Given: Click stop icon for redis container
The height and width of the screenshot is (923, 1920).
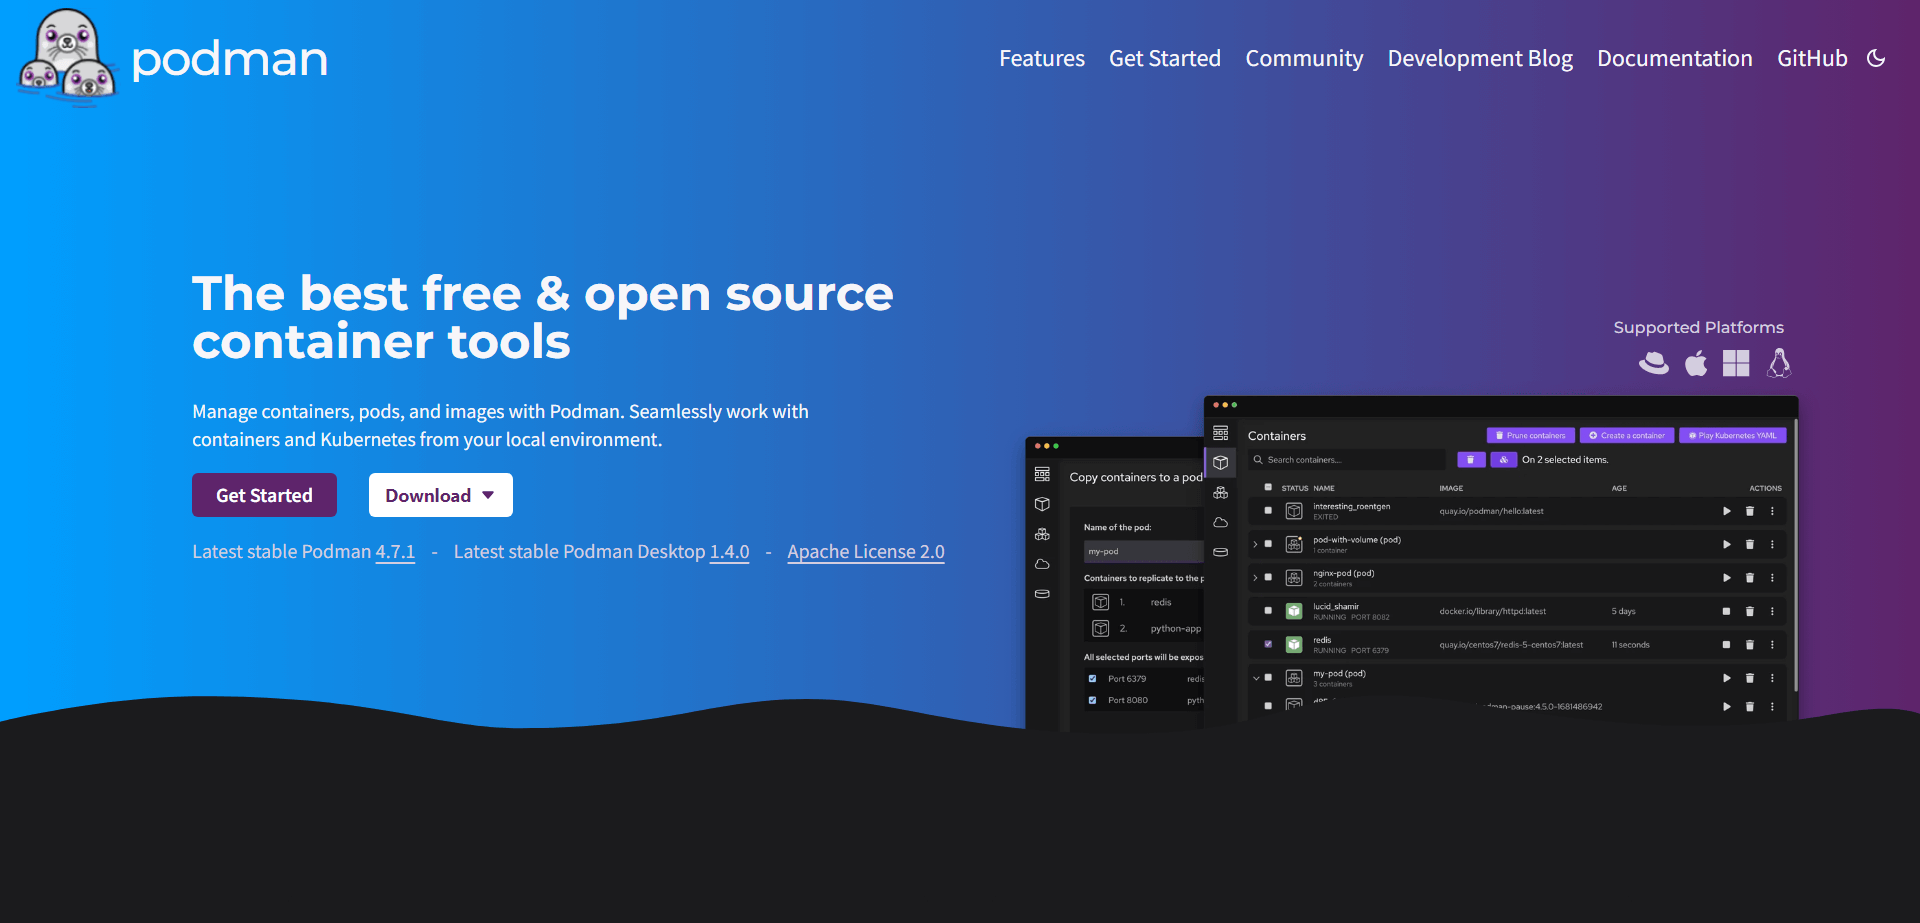Looking at the screenshot, I should click(x=1726, y=645).
